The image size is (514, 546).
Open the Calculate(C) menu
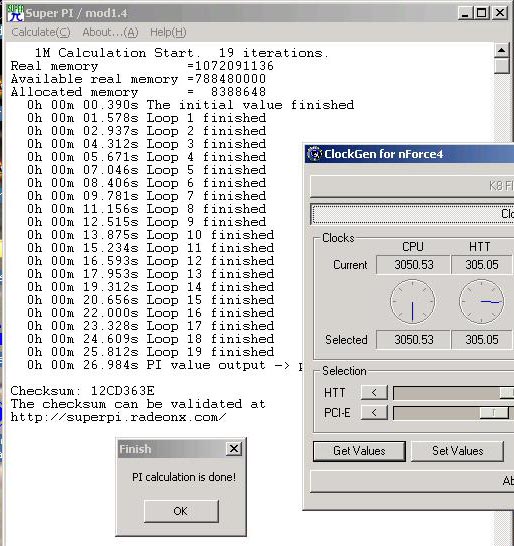pyautogui.click(x=41, y=32)
